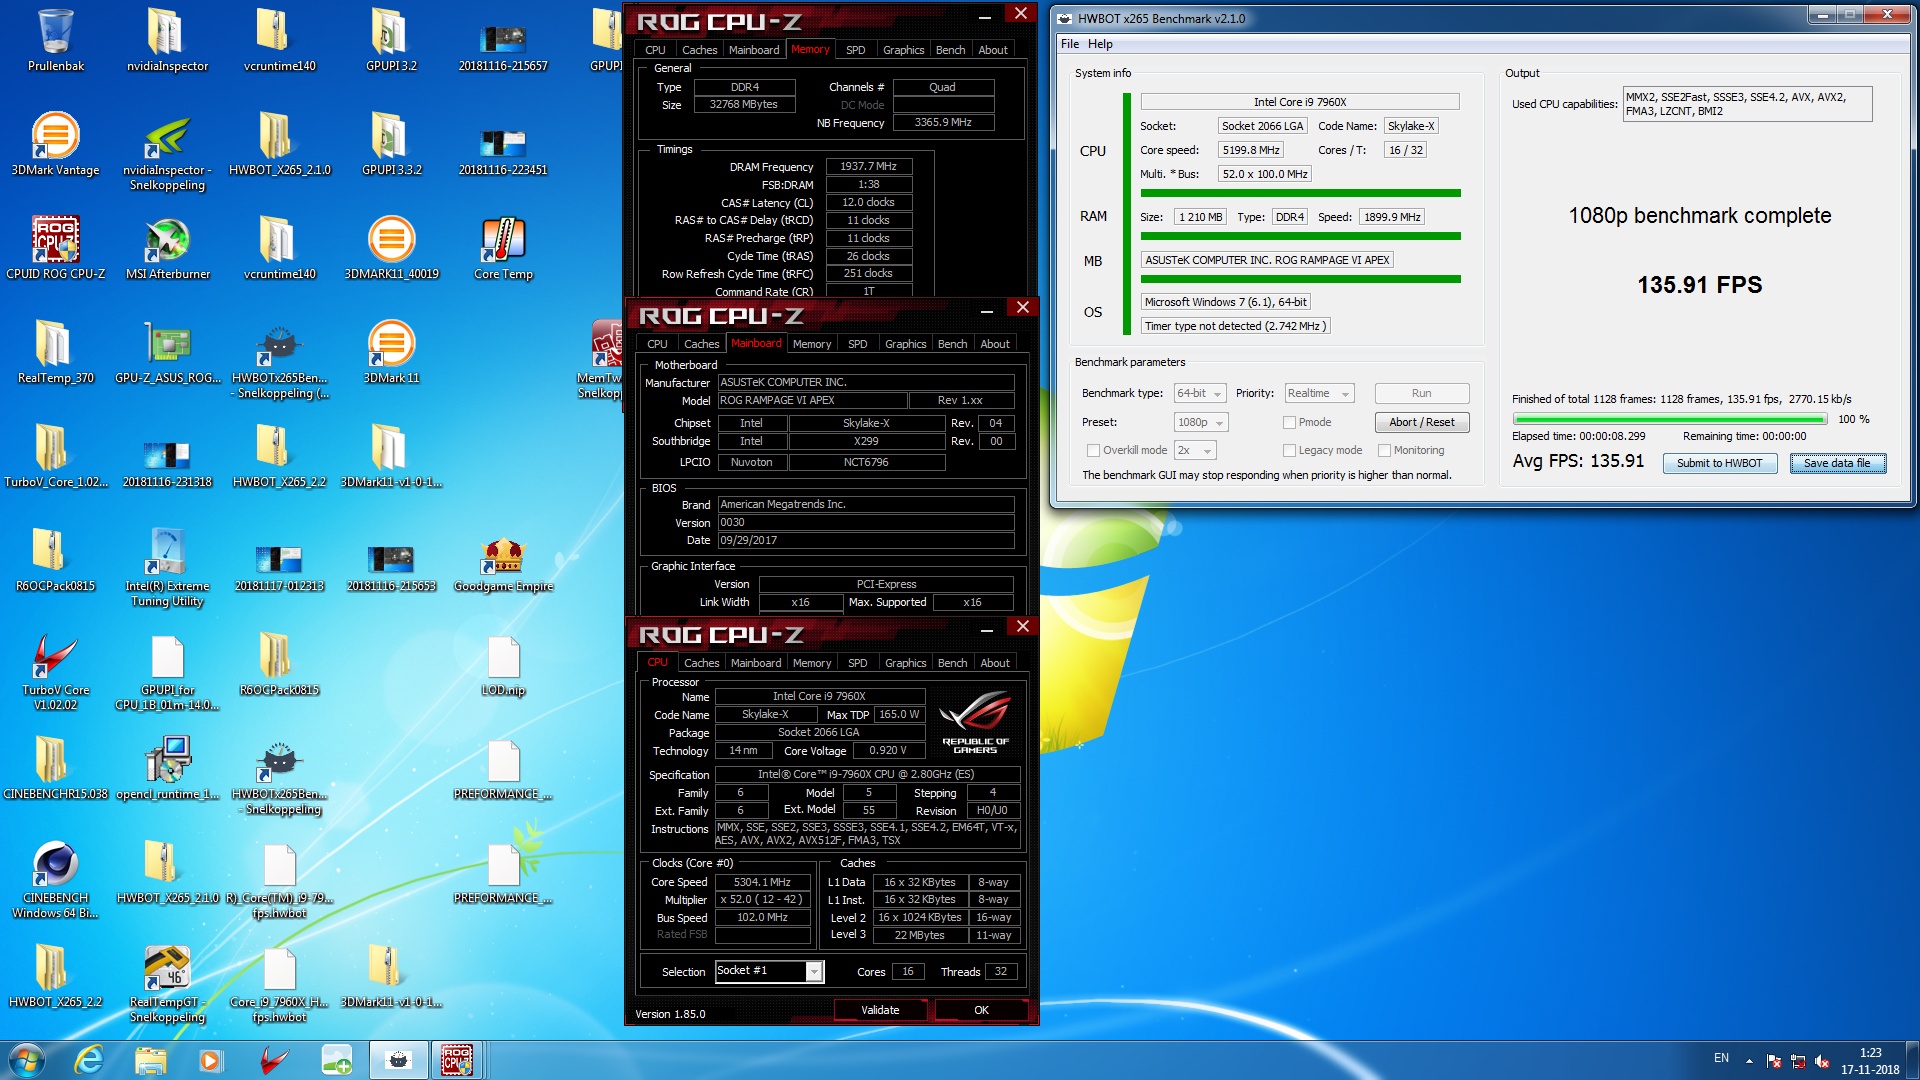This screenshot has height=1080, width=1920.
Task: Open Windows Explorer taskbar icon
Action: pos(150,1060)
